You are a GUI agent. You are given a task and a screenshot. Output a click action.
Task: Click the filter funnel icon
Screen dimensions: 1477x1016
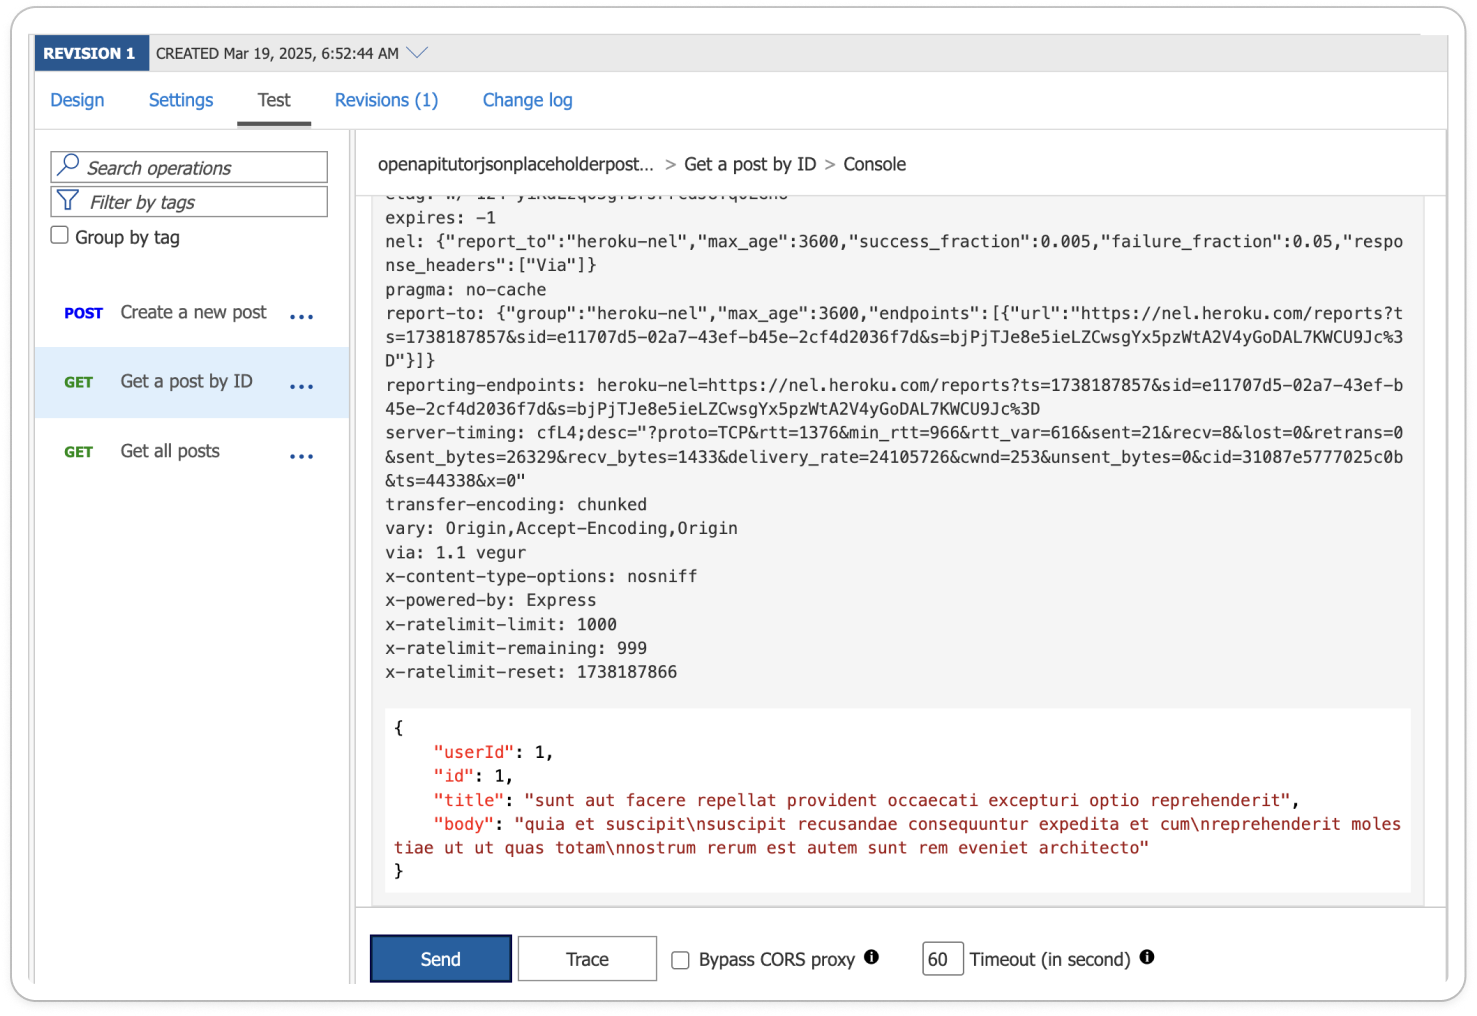(x=68, y=201)
